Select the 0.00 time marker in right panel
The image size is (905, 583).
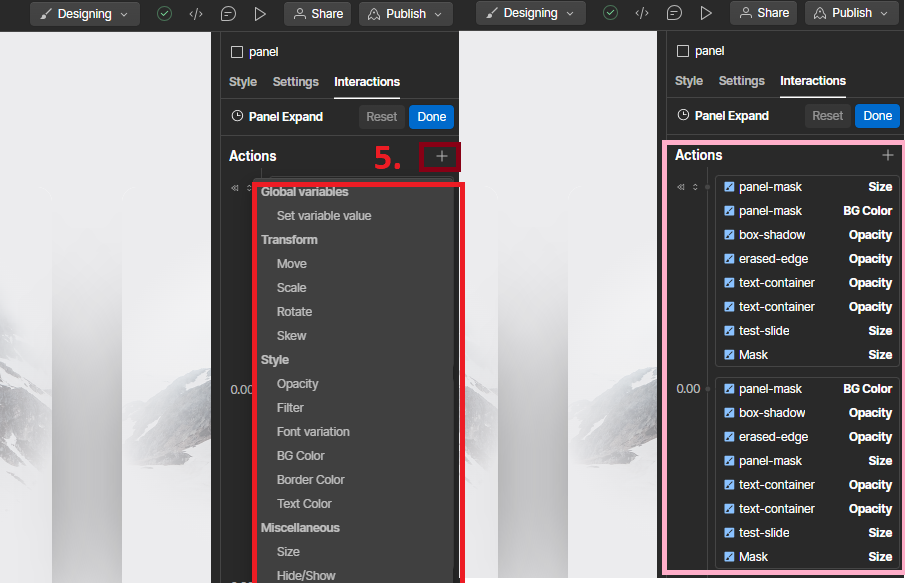[688, 389]
